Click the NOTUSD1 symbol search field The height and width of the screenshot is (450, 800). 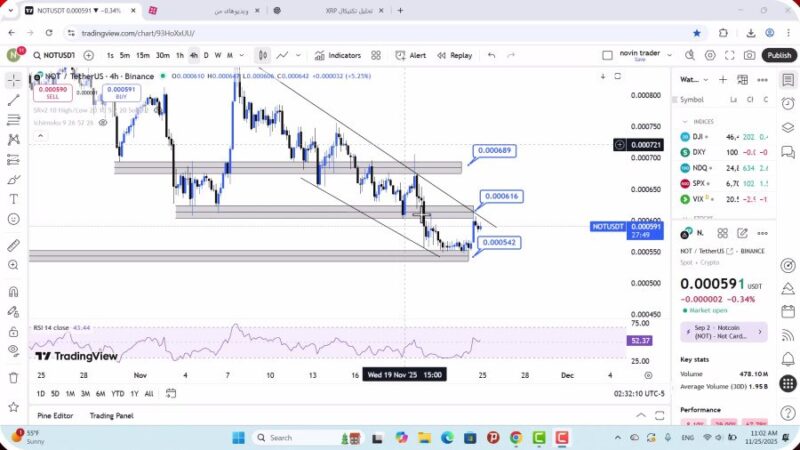point(55,56)
